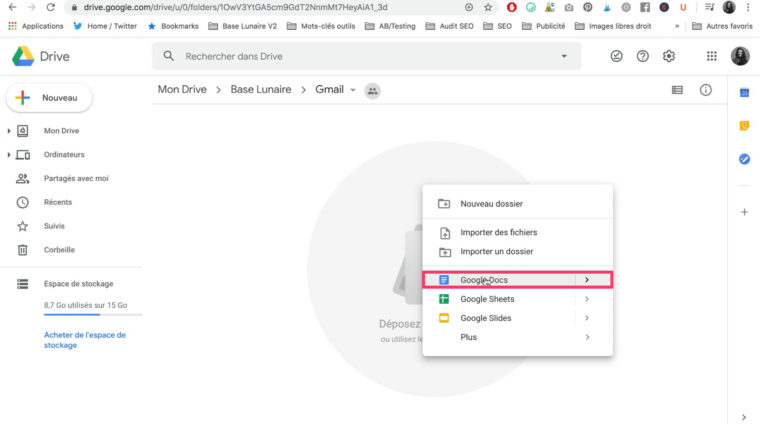Collapse side panel chevron
The height and width of the screenshot is (424, 760).
(x=744, y=417)
